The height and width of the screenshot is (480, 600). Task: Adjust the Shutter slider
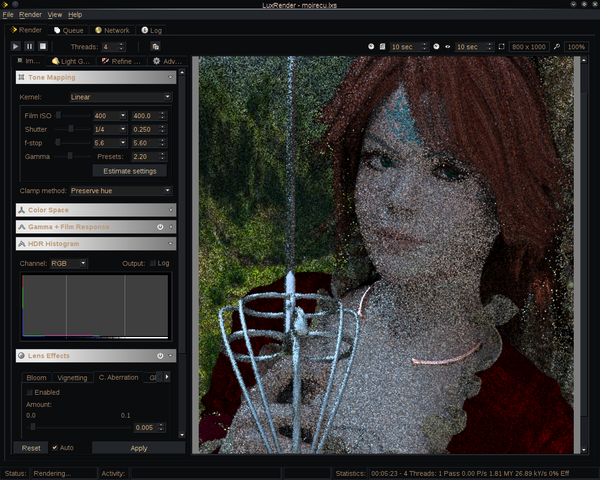pyautogui.click(x=73, y=129)
